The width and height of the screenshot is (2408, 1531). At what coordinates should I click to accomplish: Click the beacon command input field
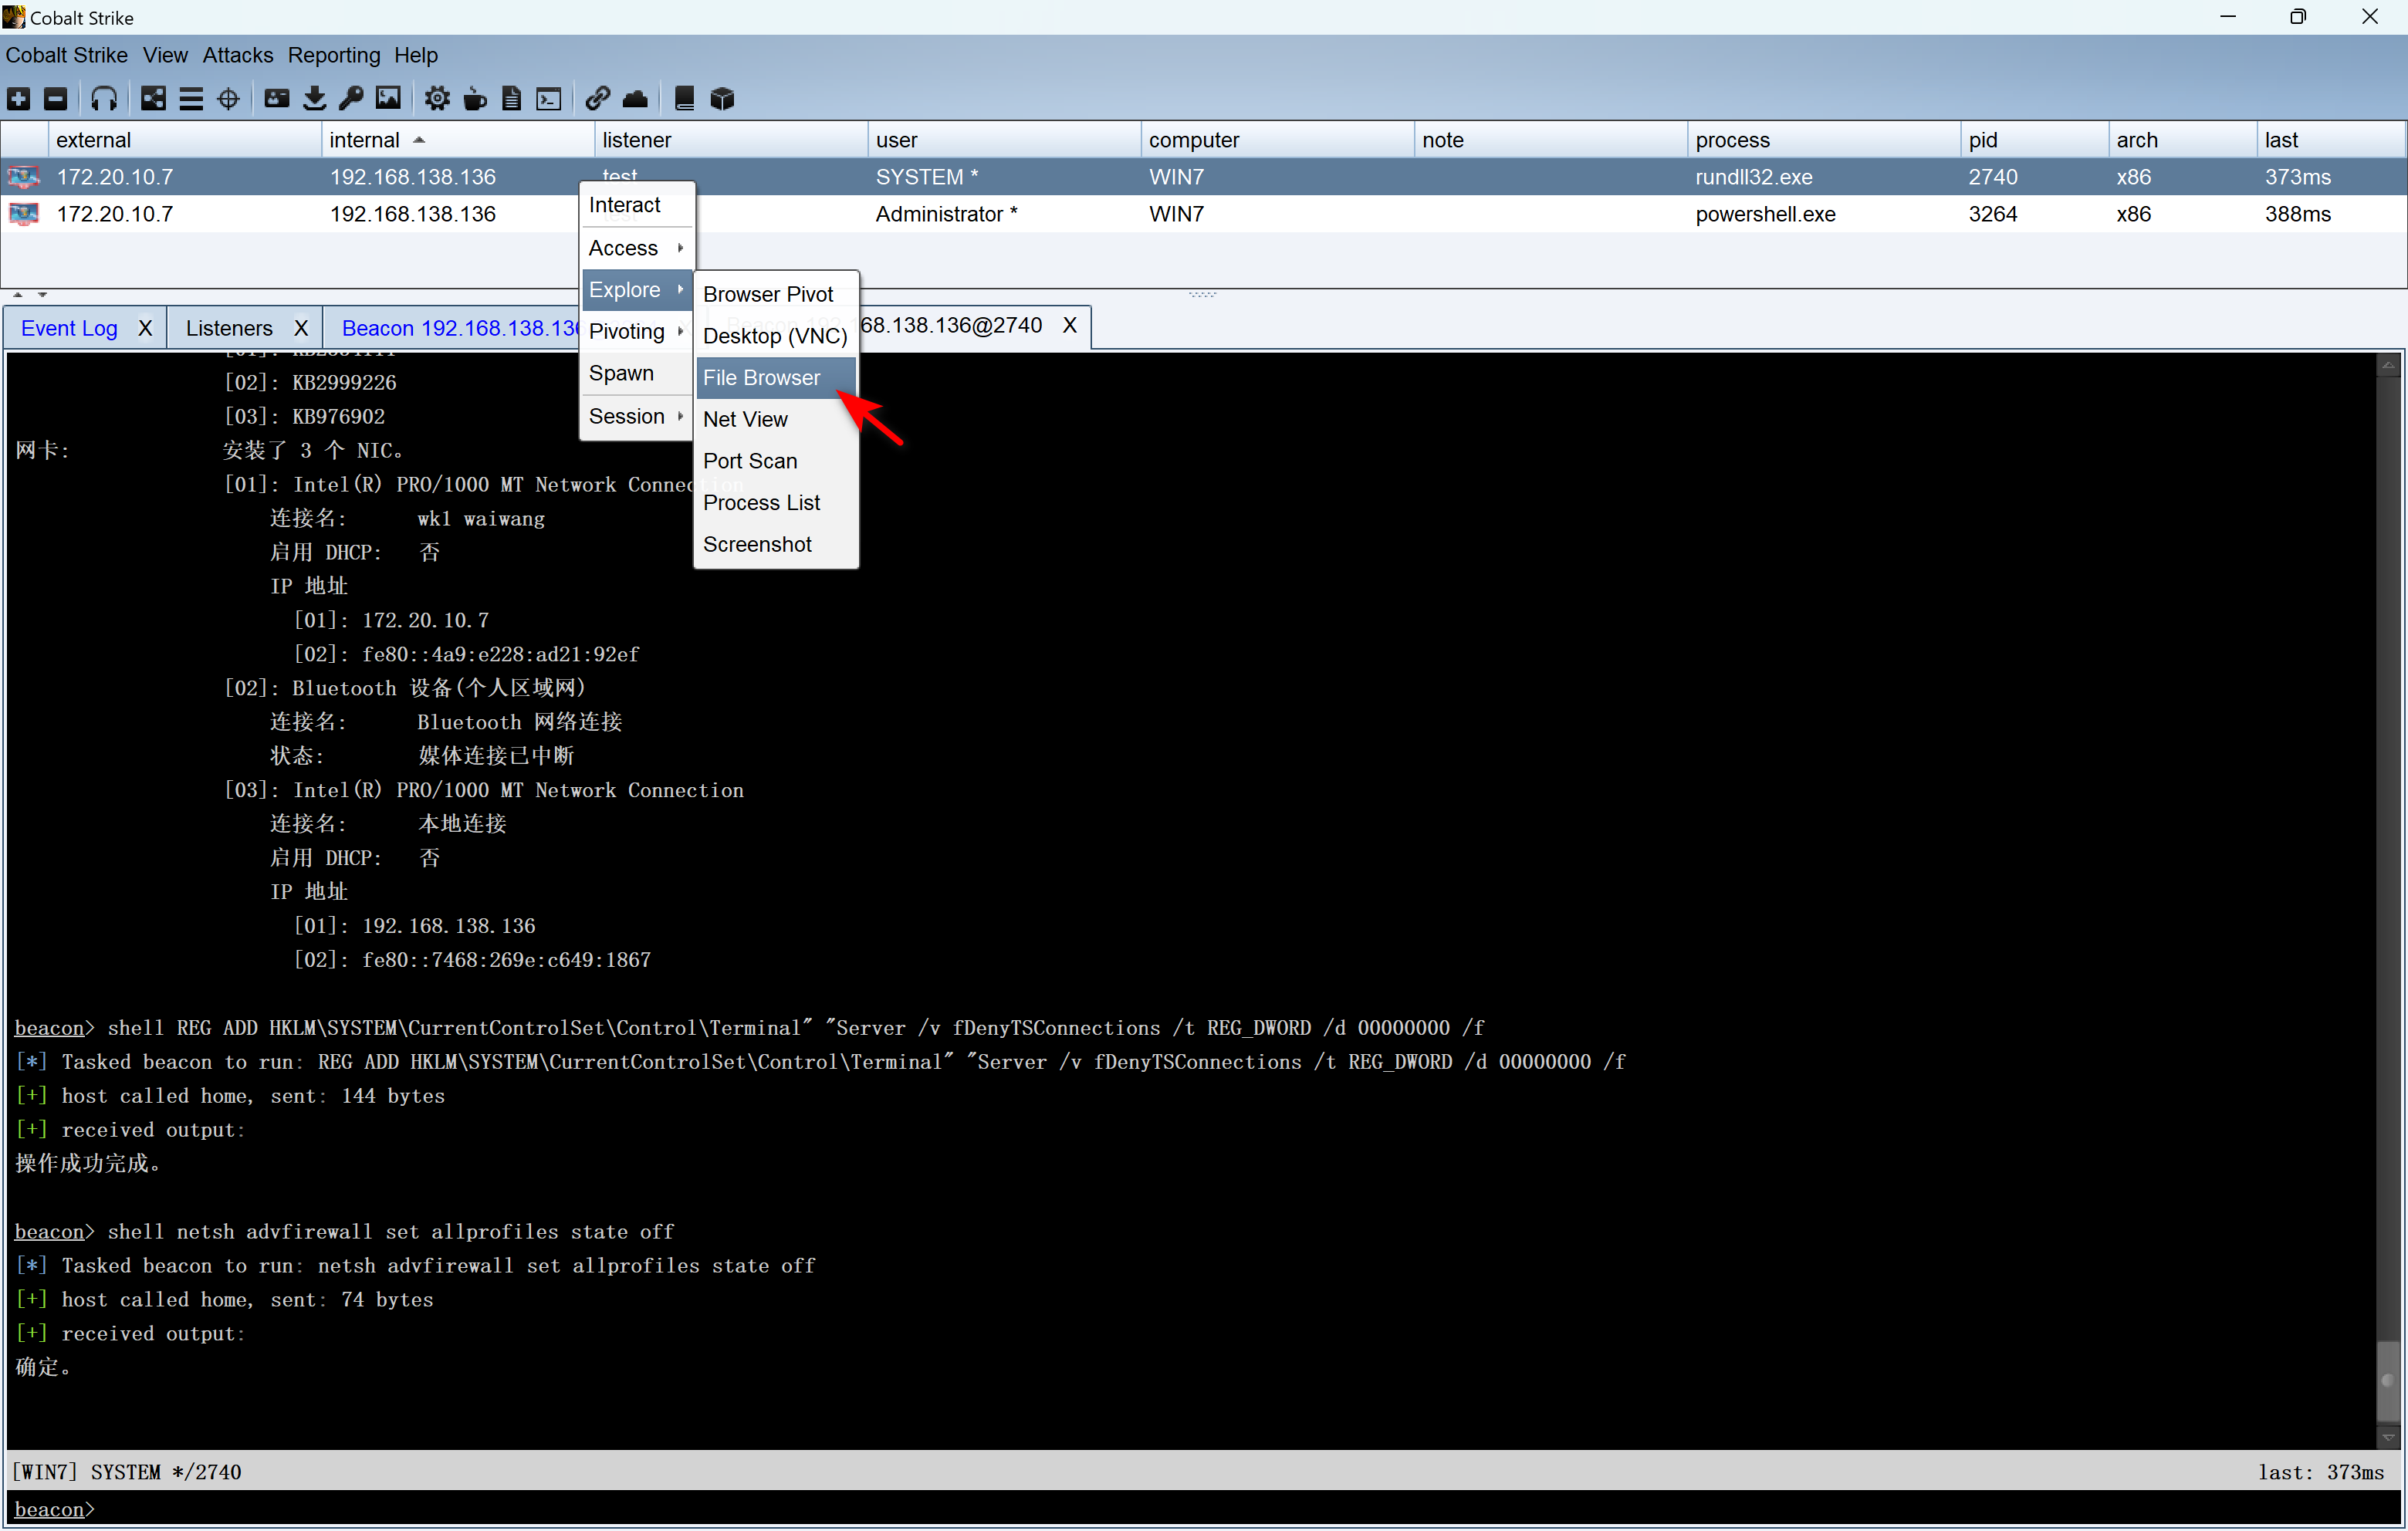coord(1200,1509)
